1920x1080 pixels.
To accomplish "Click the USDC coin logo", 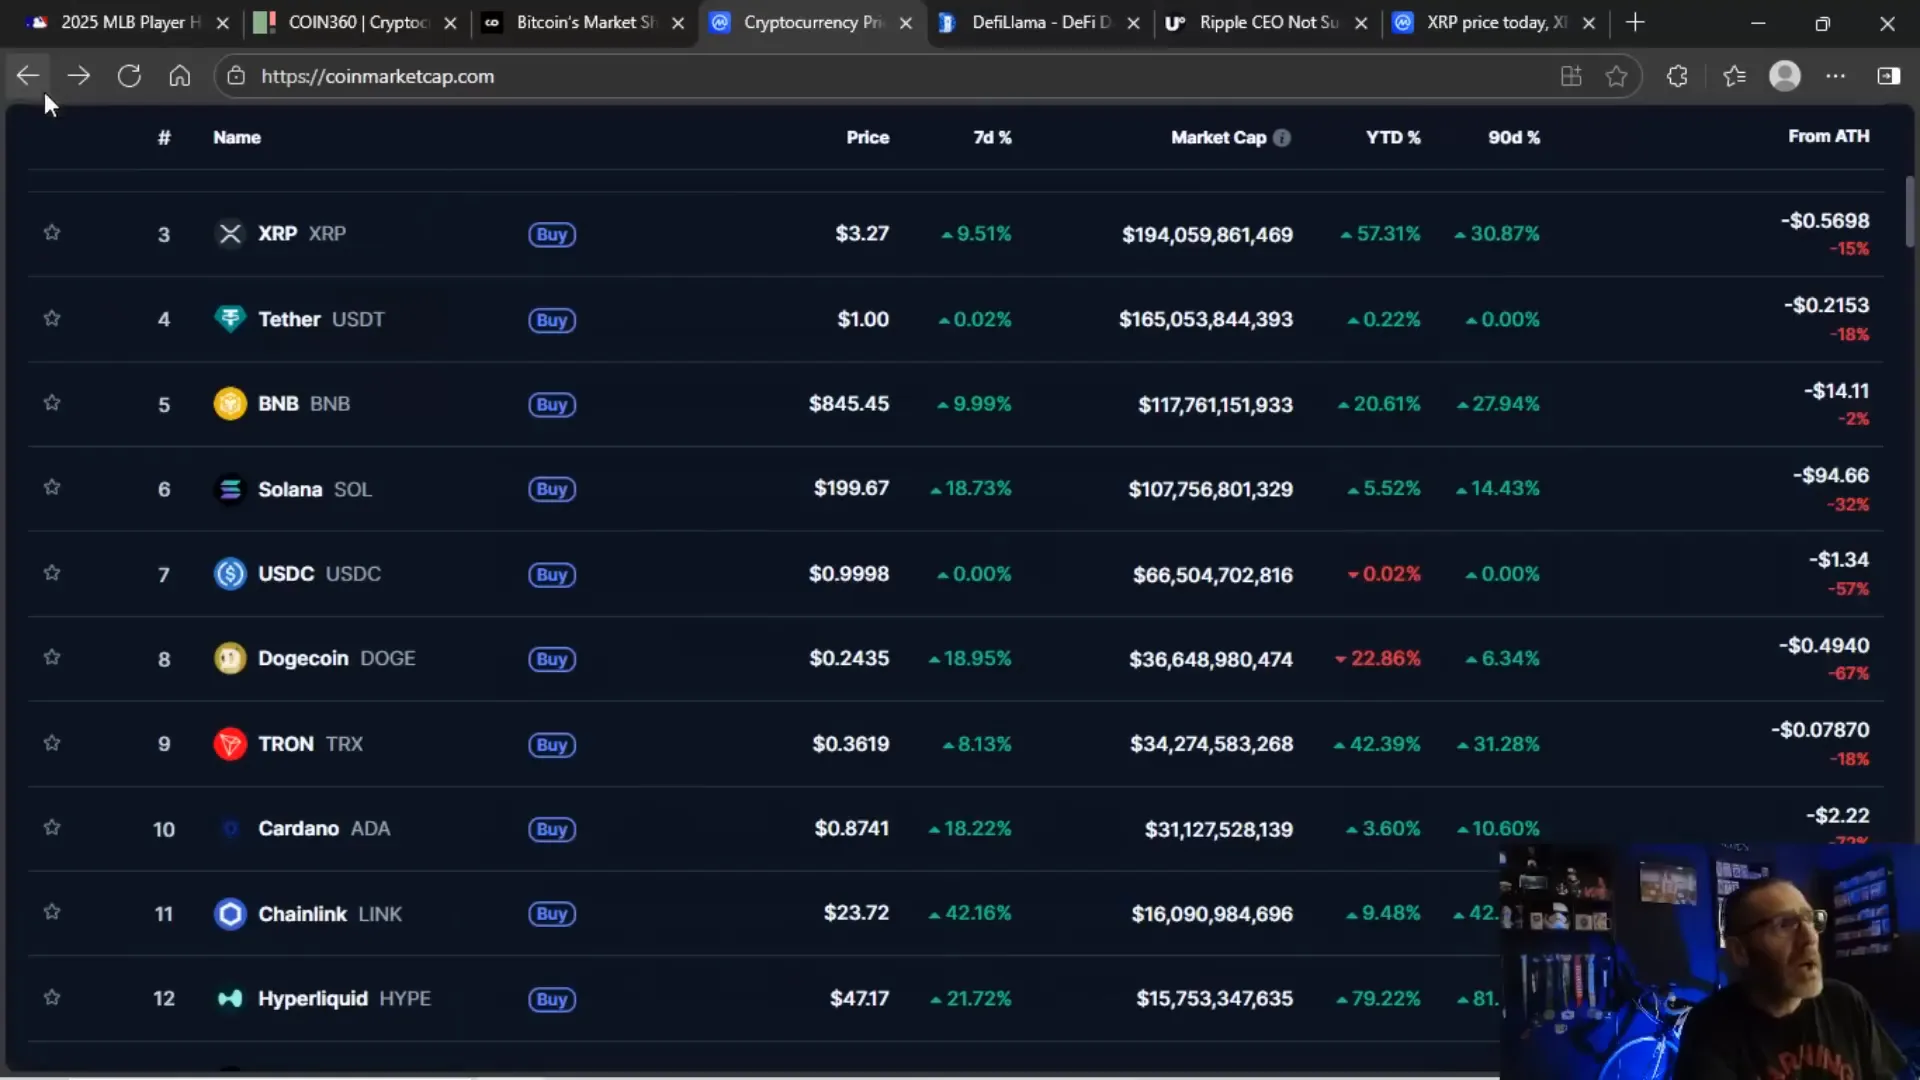I will [230, 574].
